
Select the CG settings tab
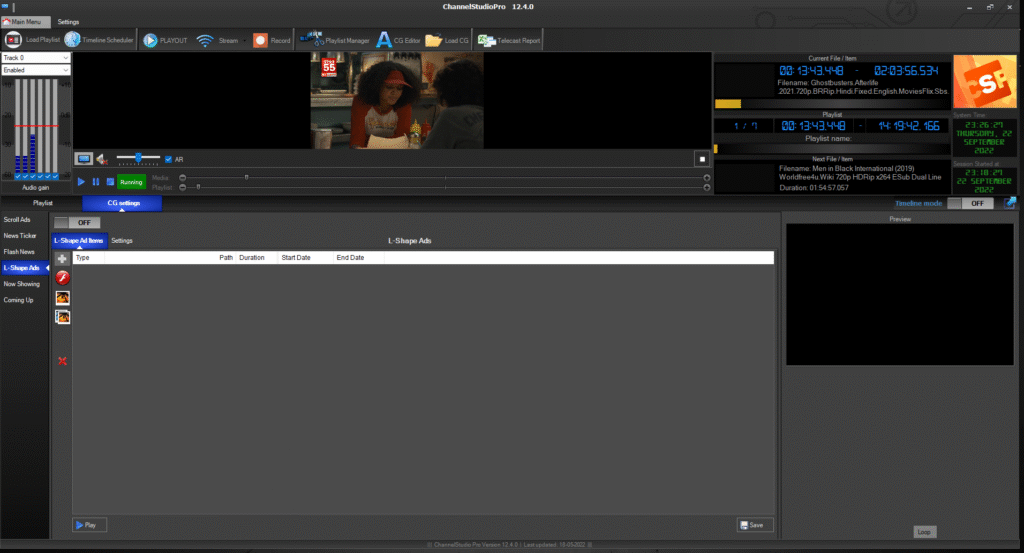coord(122,203)
